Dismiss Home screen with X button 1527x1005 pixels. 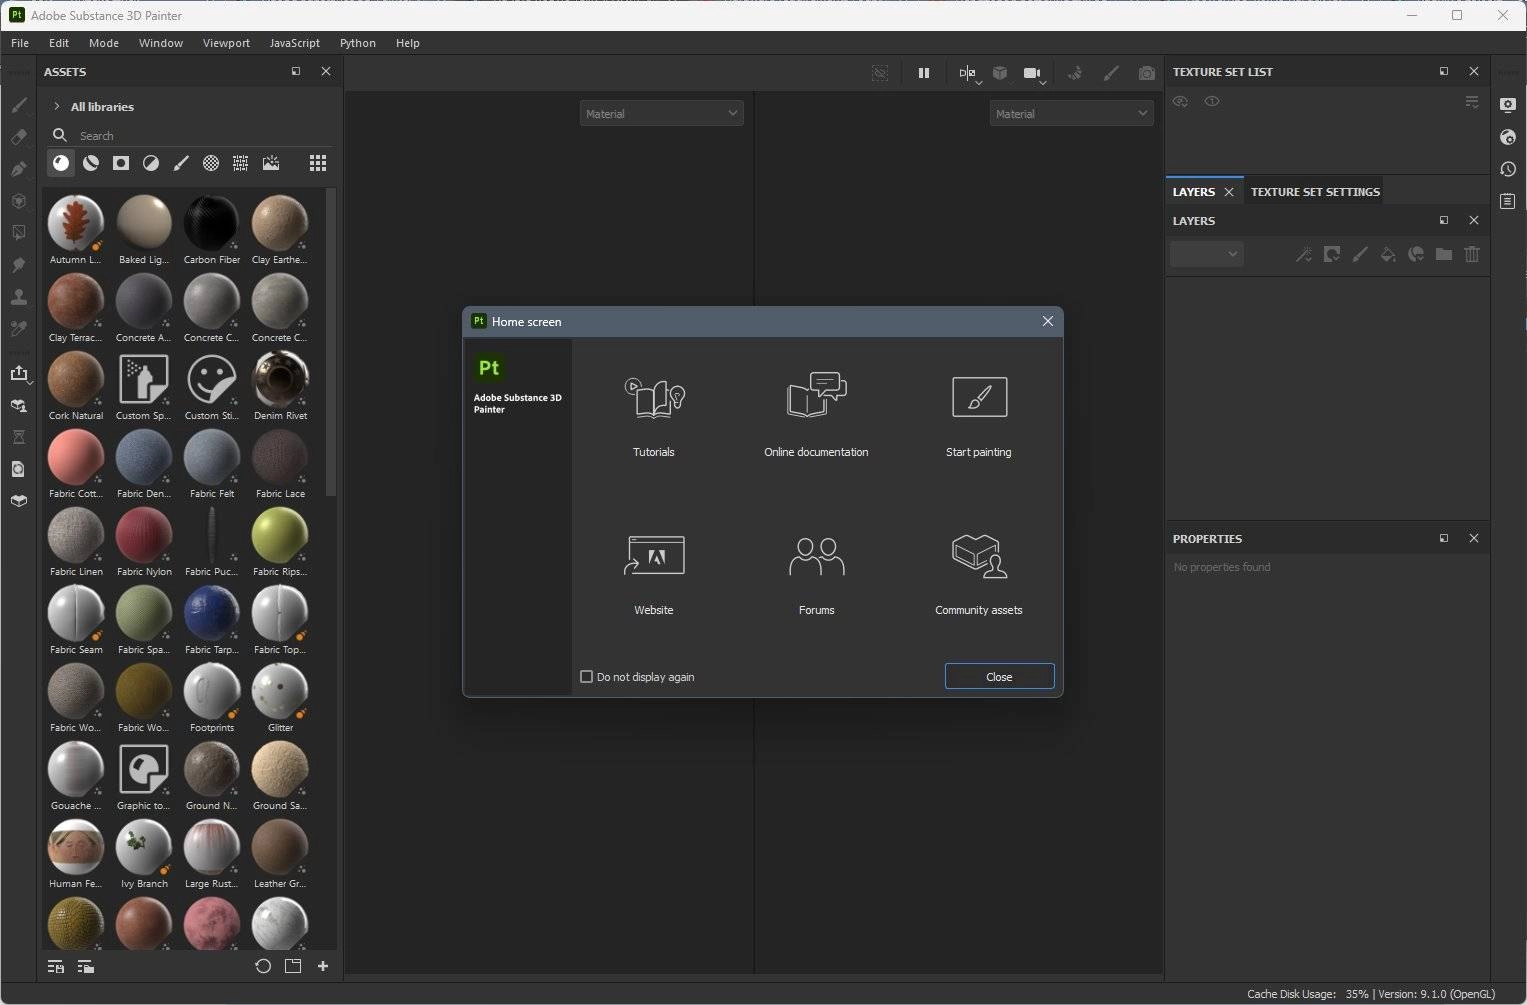[x=1048, y=321]
